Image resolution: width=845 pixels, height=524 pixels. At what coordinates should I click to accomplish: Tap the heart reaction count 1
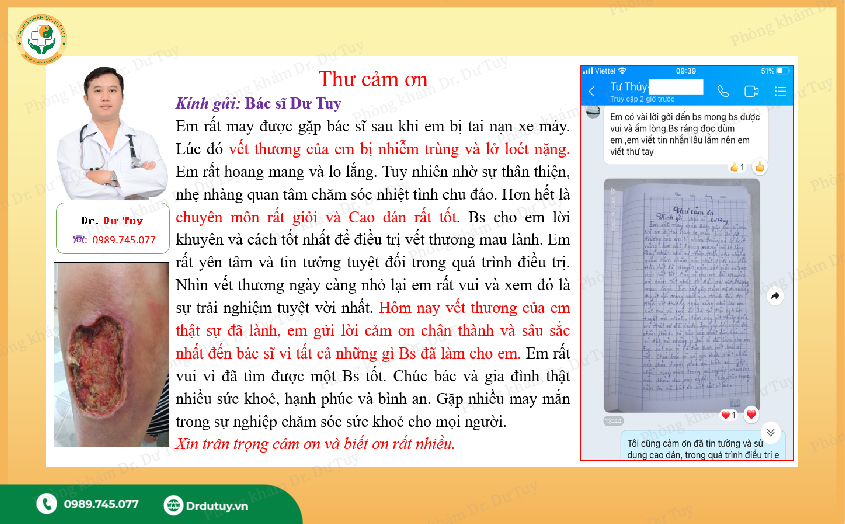(x=729, y=415)
